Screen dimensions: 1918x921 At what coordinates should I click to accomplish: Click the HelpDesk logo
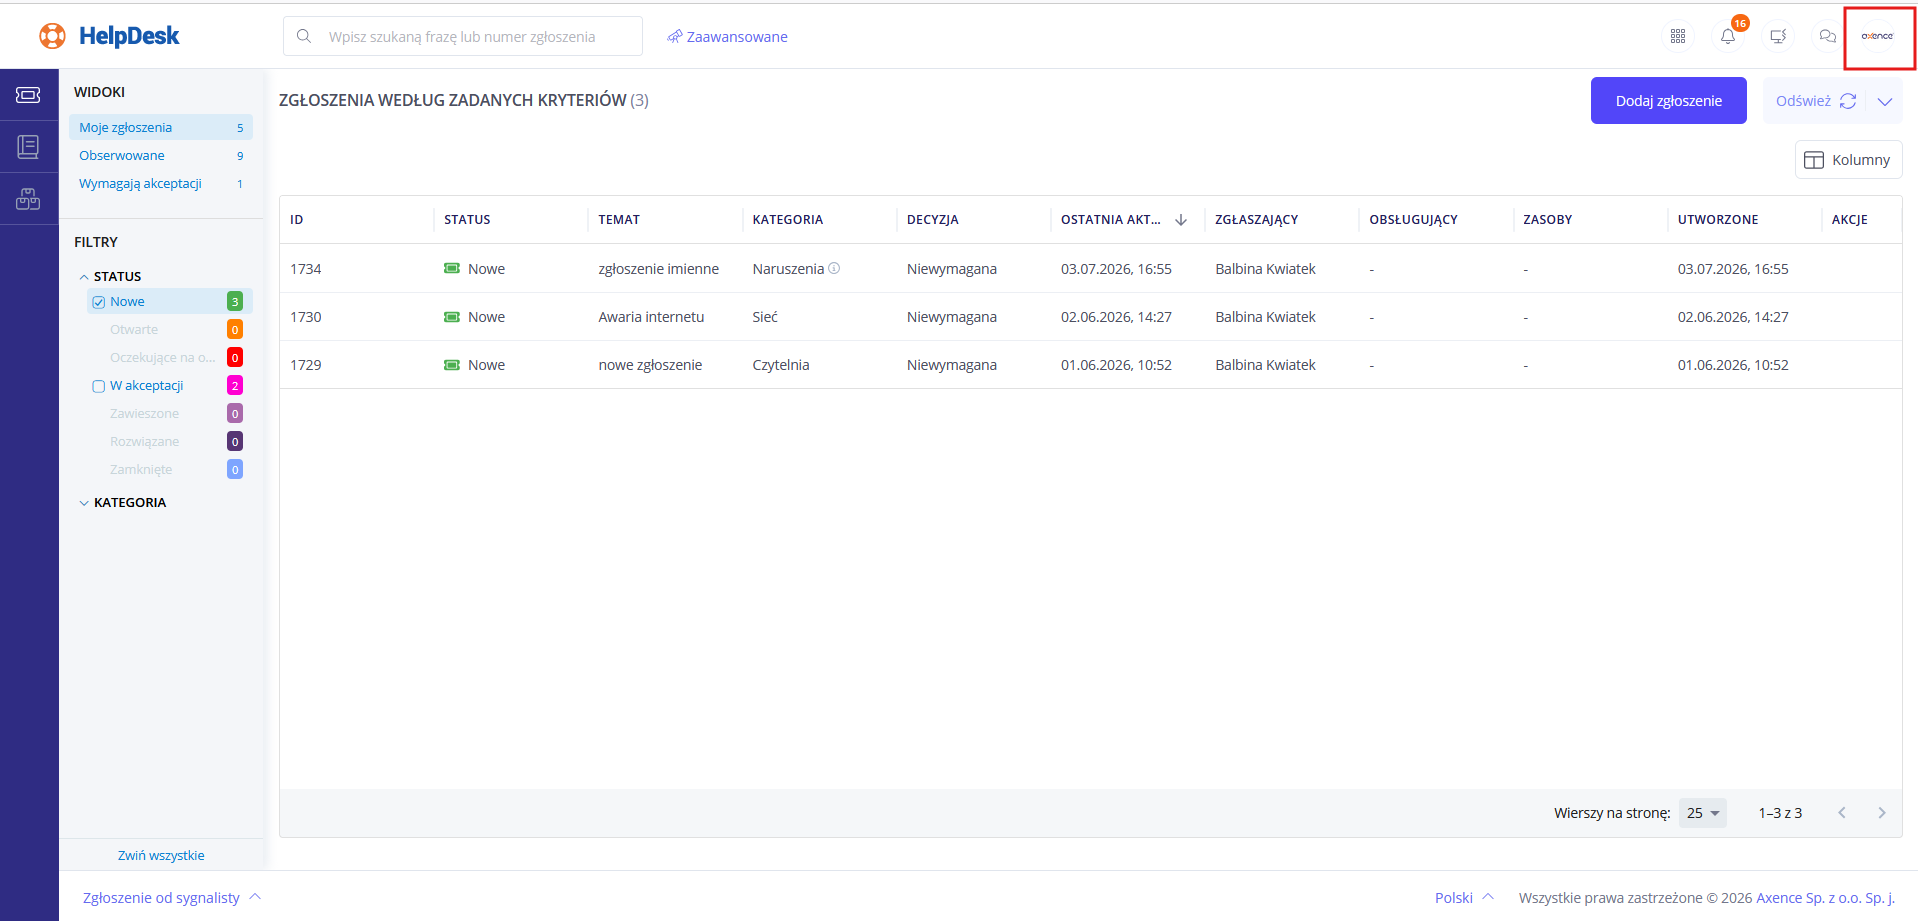[109, 36]
